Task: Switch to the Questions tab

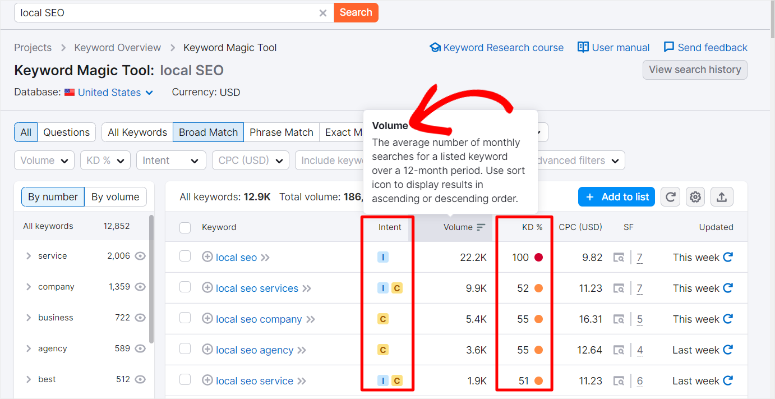Action: [x=66, y=133]
